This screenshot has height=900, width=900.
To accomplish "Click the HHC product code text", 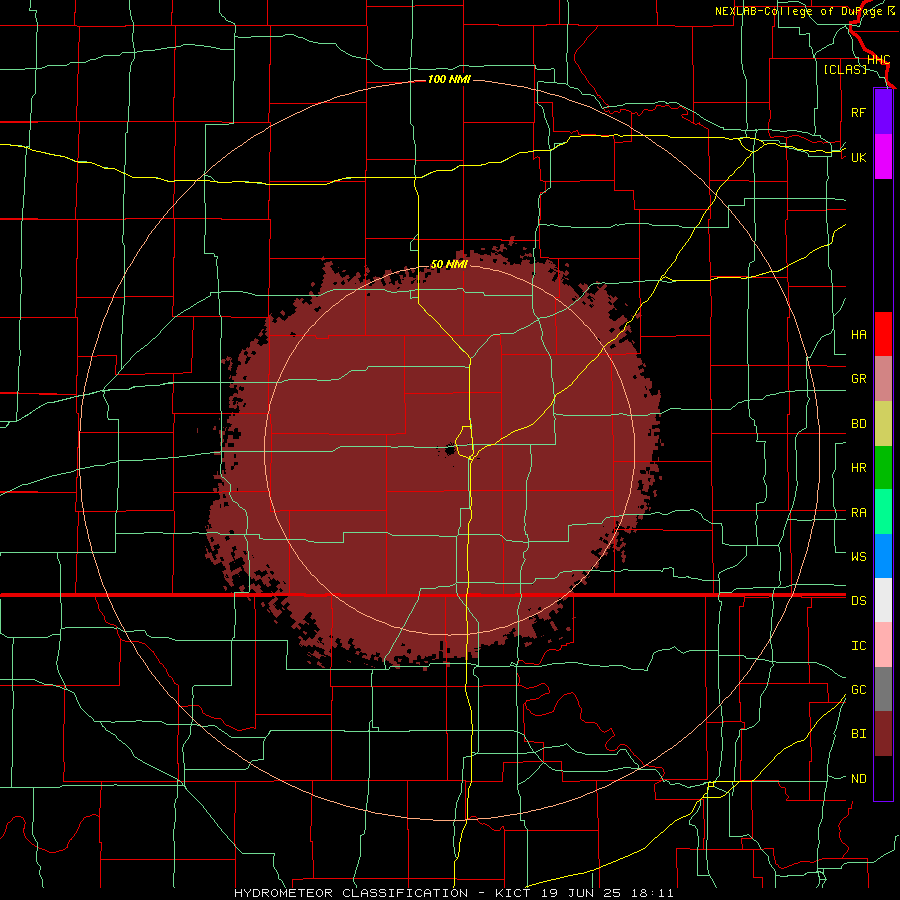I will [x=878, y=60].
